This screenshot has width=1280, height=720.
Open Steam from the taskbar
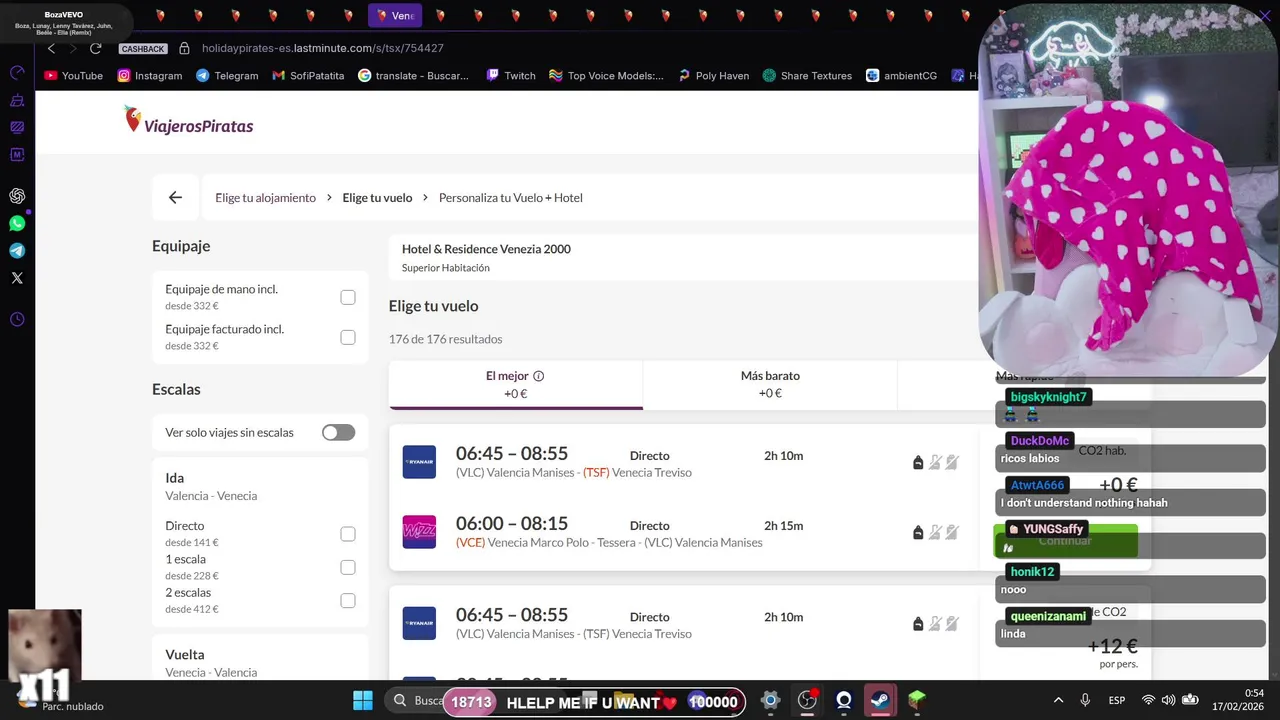click(880, 700)
